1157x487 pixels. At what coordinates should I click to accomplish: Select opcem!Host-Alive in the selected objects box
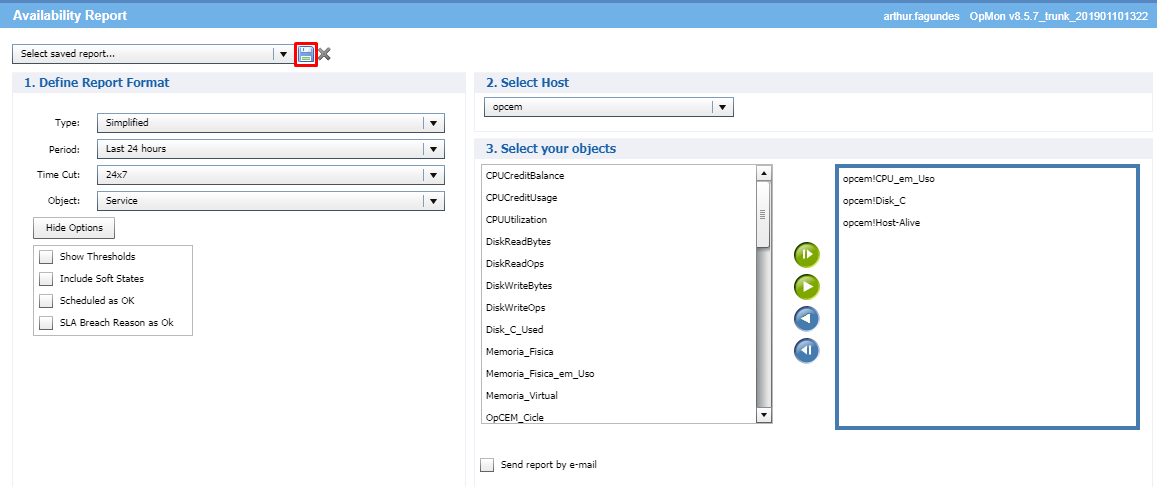point(881,223)
